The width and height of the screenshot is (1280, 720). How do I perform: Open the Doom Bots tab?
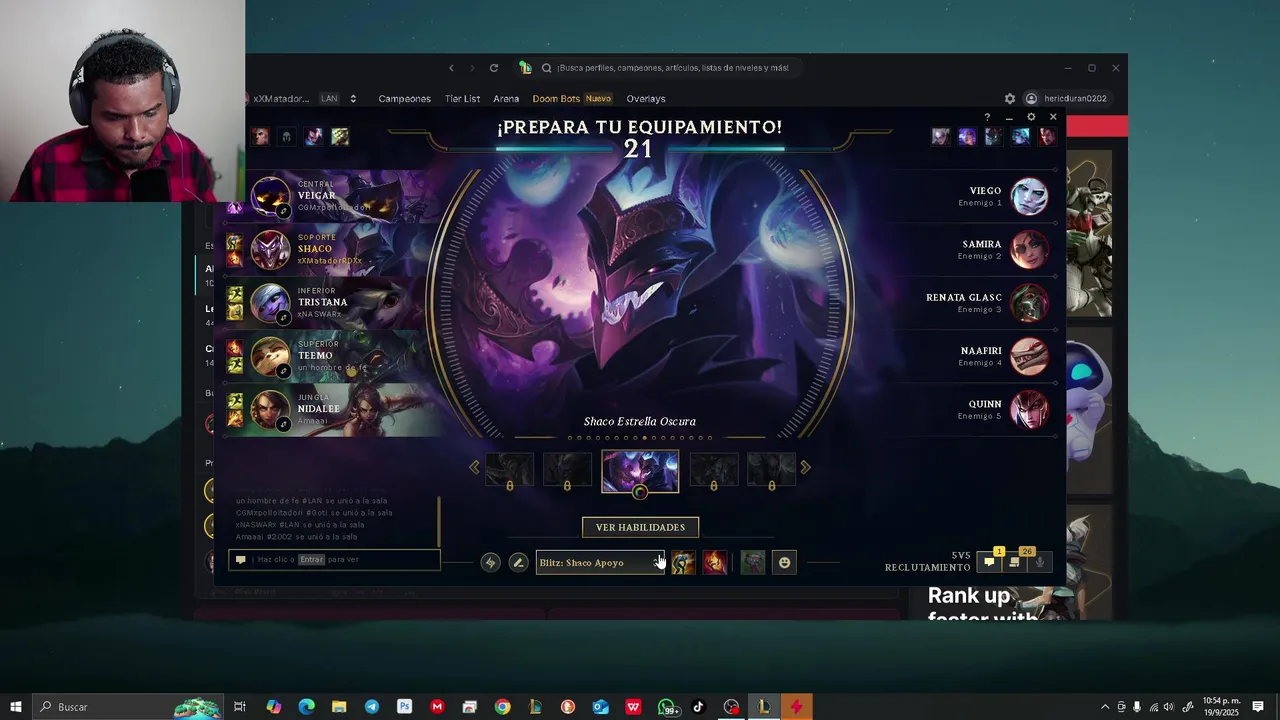pyautogui.click(x=556, y=99)
